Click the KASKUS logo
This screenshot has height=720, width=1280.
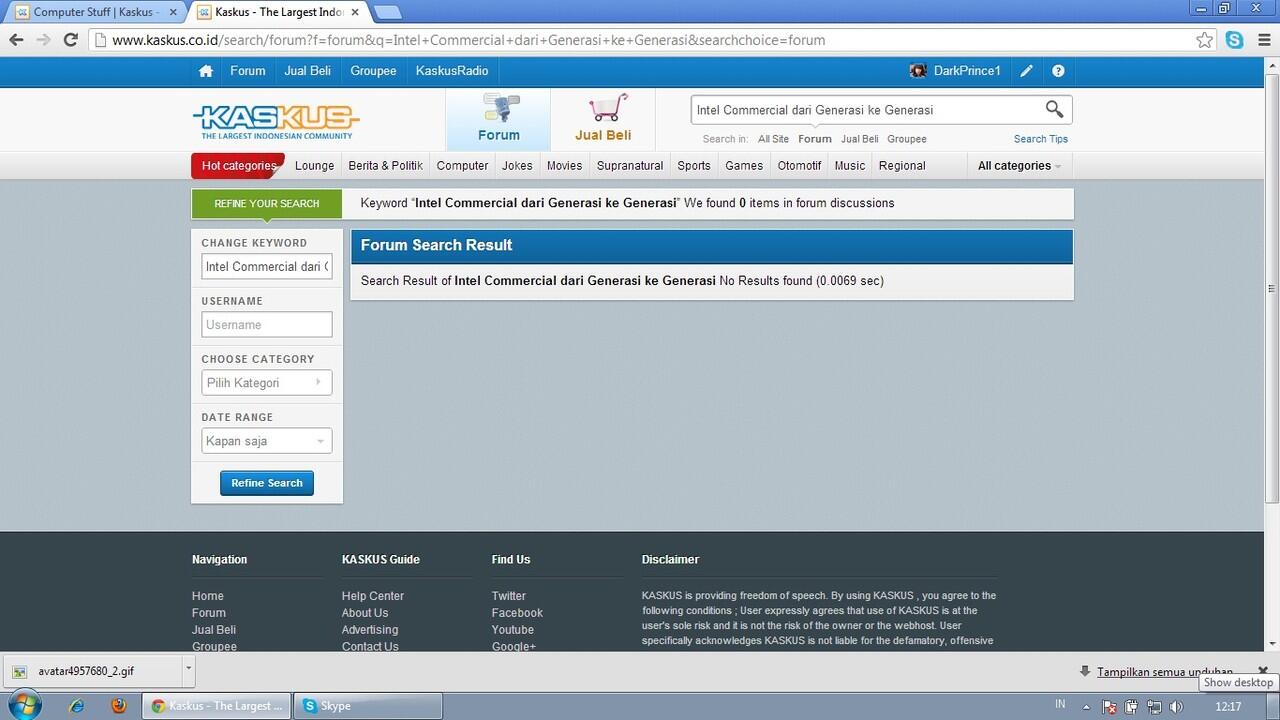coord(275,121)
